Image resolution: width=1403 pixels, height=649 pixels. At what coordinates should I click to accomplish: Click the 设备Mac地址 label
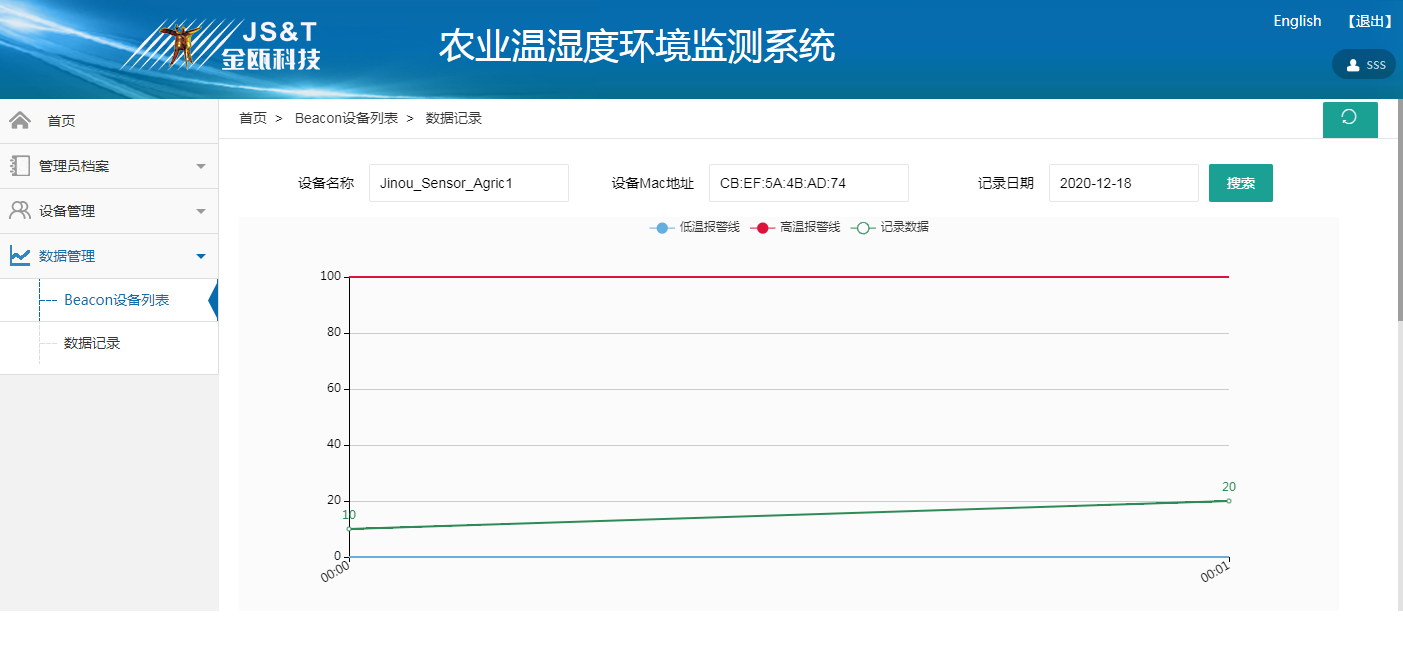click(x=653, y=183)
